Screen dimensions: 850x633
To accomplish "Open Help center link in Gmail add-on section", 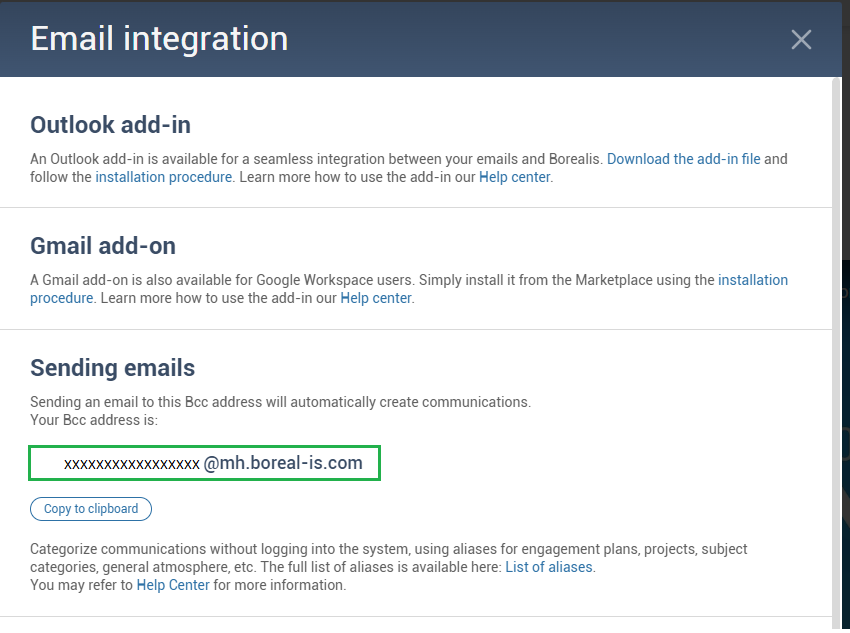I will [x=376, y=298].
